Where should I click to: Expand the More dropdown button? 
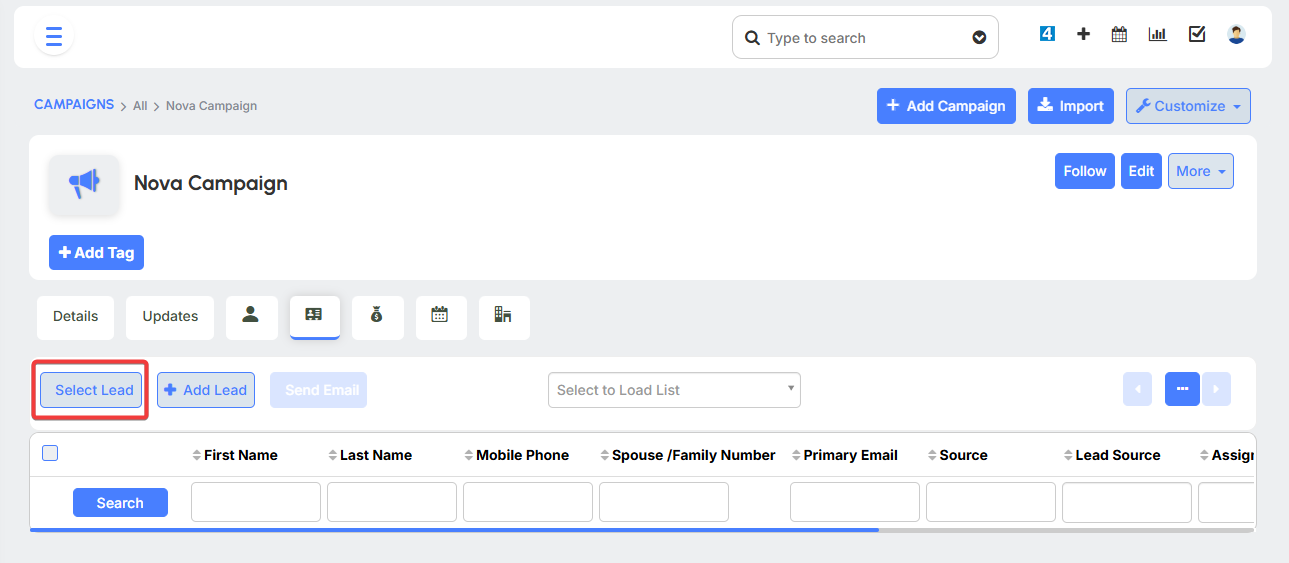coord(1200,171)
